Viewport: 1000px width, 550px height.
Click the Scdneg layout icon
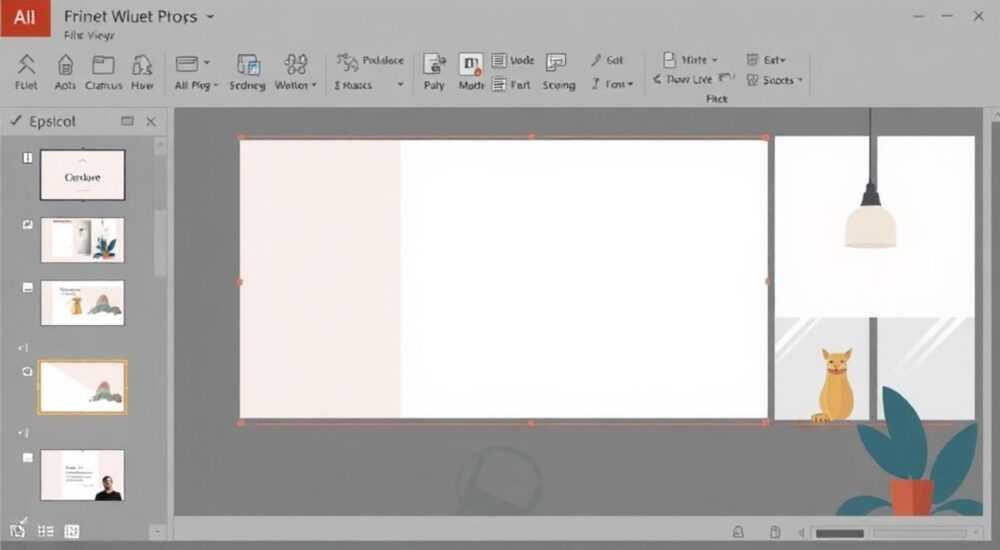pyautogui.click(x=248, y=65)
